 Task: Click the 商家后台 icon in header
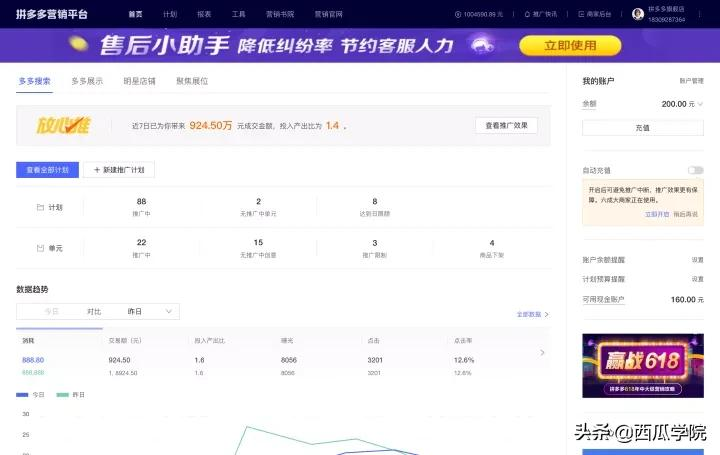click(x=581, y=15)
